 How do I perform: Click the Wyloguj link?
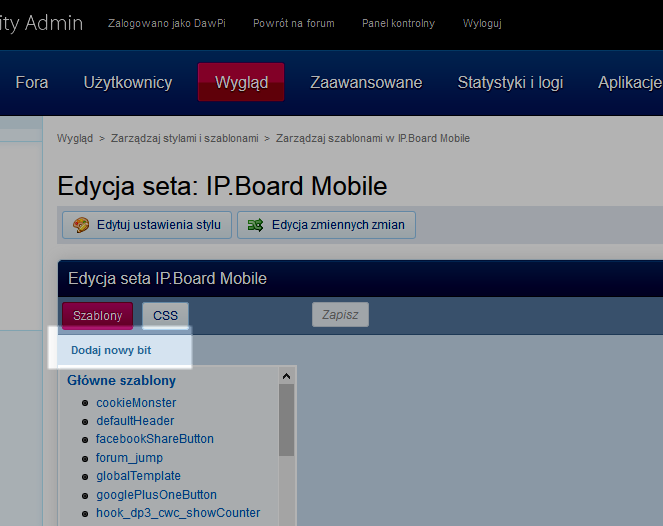[482, 23]
